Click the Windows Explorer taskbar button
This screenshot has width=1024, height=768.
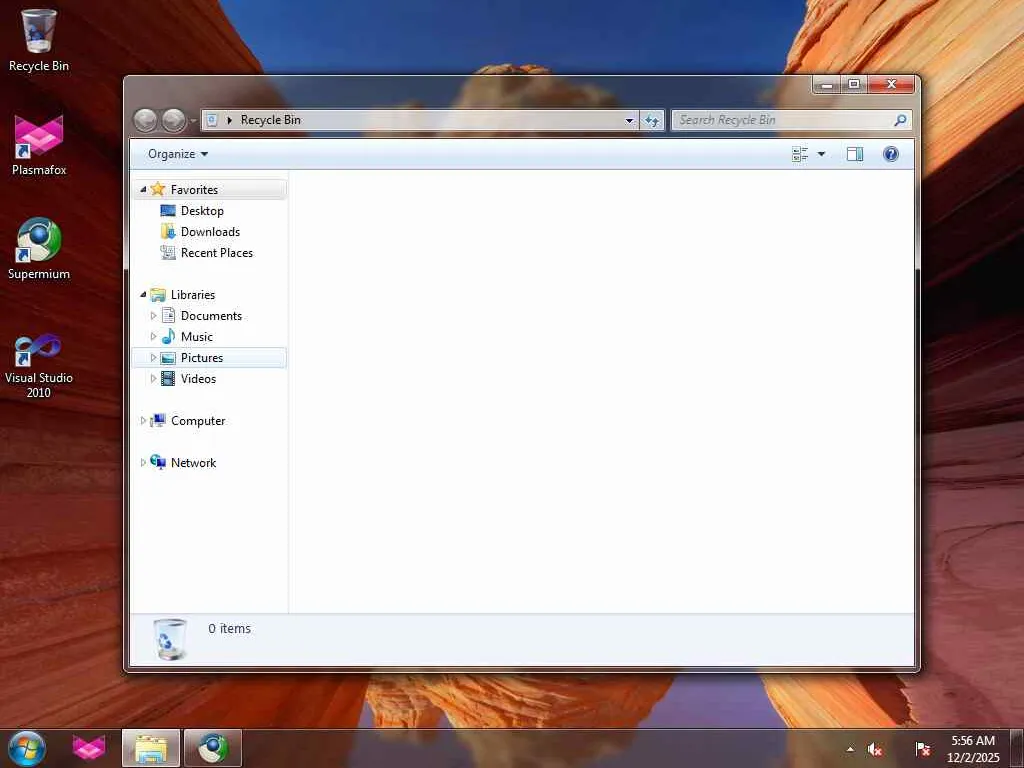[x=151, y=748]
